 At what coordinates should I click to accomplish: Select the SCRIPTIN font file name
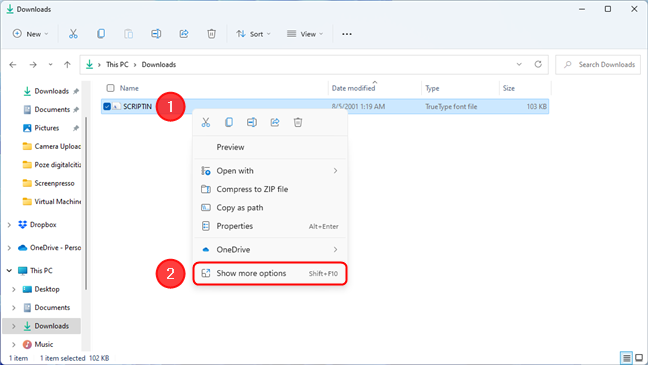(x=138, y=107)
